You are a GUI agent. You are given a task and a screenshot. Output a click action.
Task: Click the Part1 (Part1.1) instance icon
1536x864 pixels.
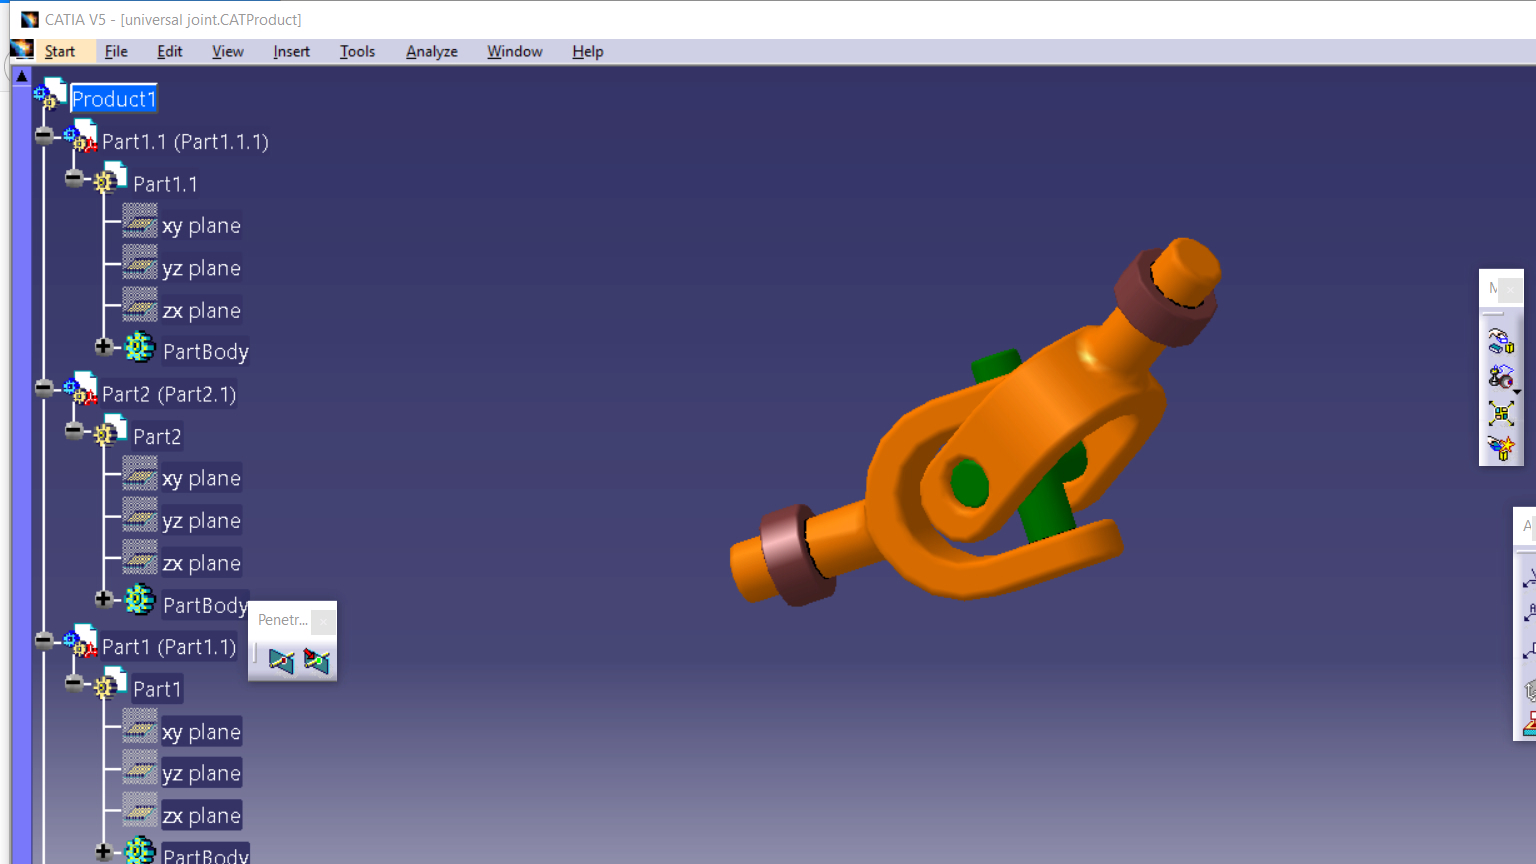coord(81,642)
